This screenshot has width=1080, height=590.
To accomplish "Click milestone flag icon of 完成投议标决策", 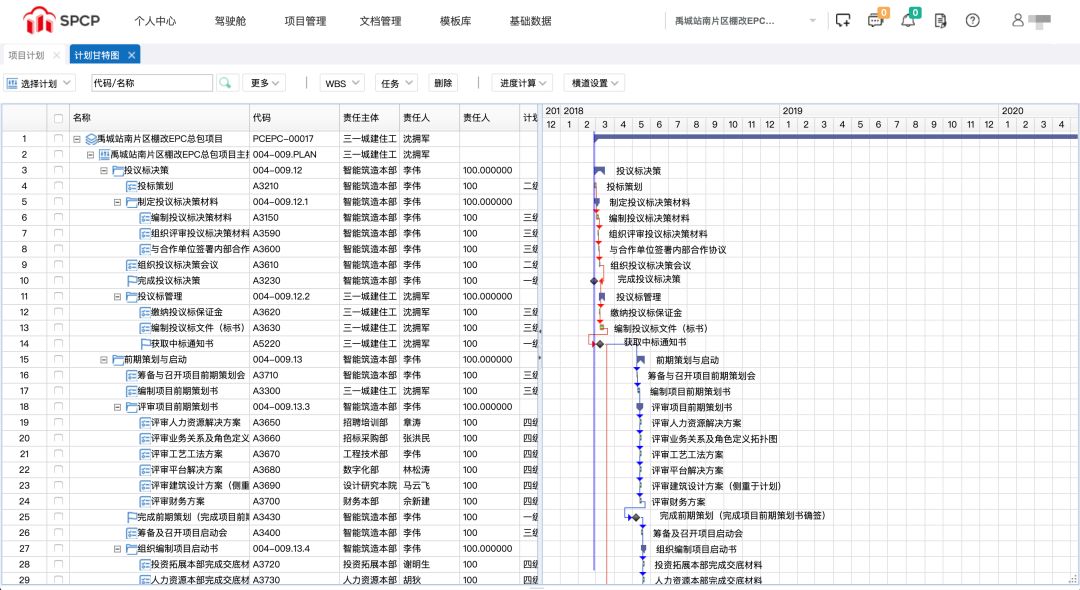I will (132, 281).
